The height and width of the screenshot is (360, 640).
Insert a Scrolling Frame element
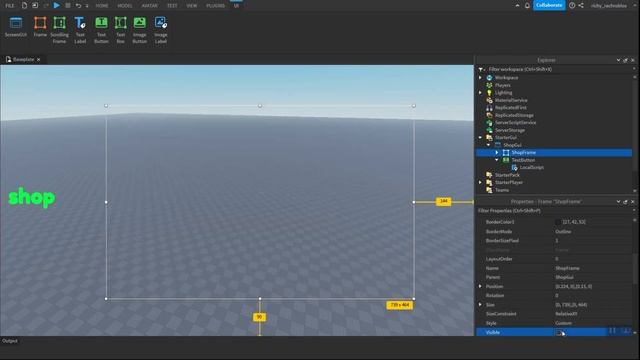(60, 30)
